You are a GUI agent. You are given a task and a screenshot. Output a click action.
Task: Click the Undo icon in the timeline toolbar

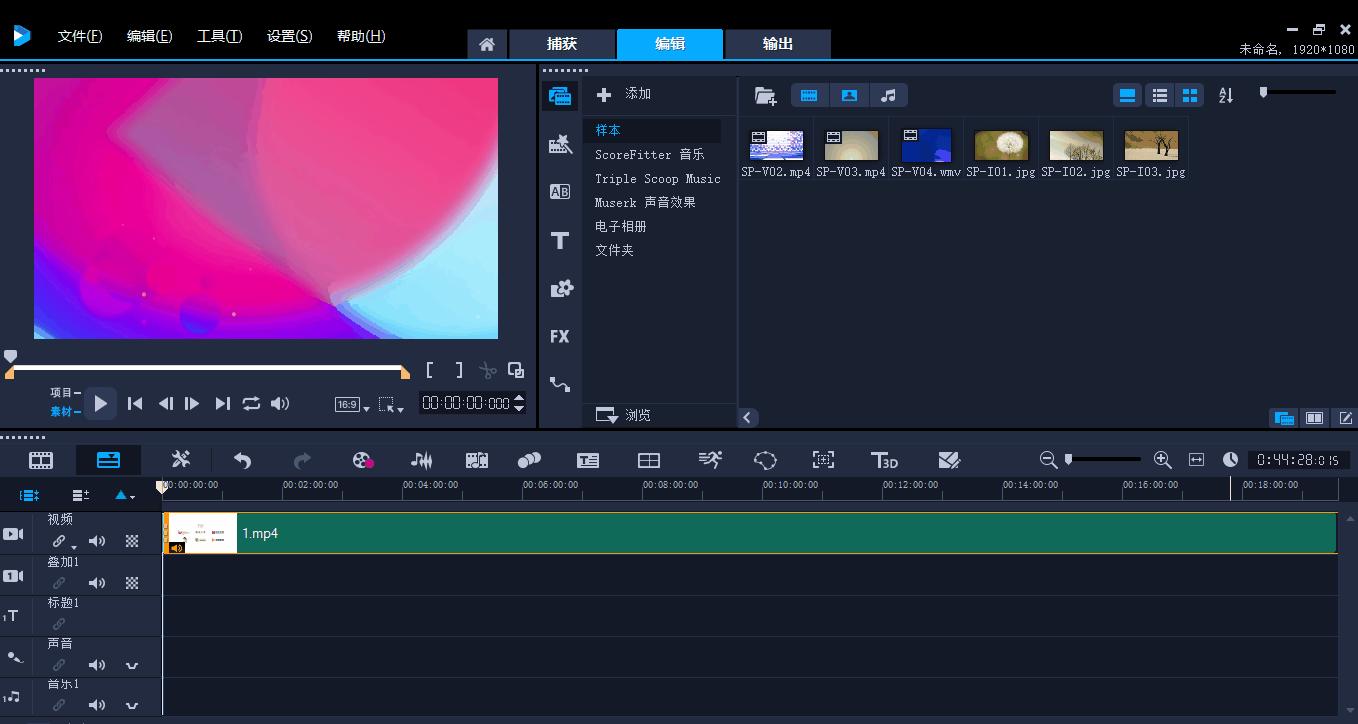tap(241, 460)
